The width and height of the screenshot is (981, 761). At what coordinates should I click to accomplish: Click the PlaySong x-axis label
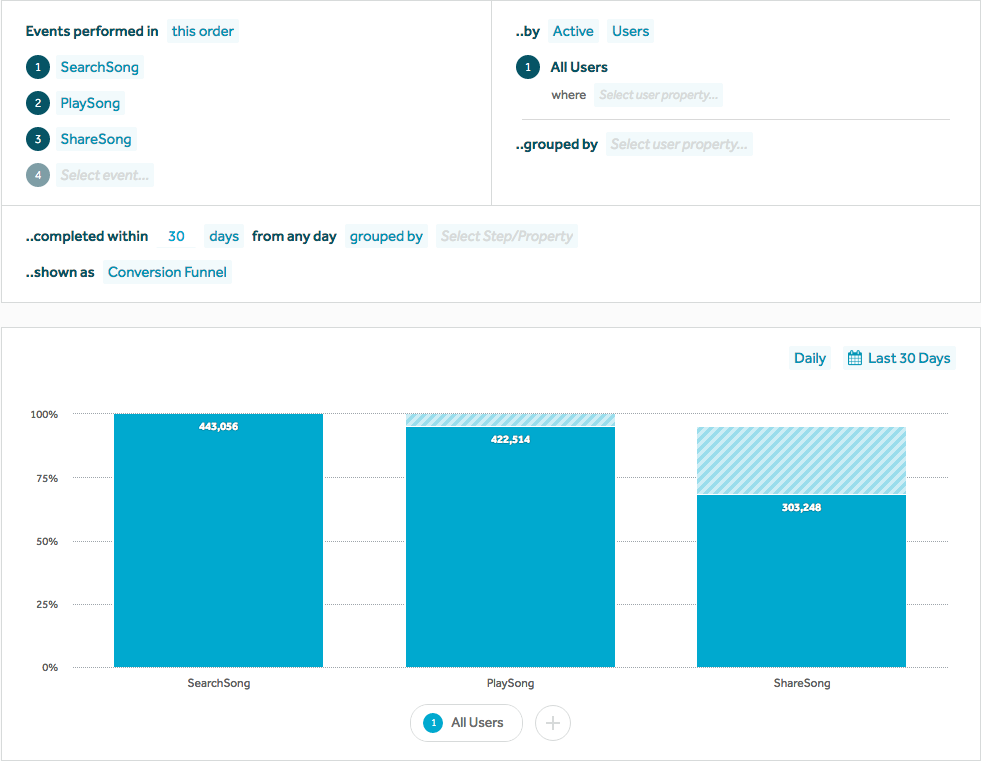(x=511, y=683)
